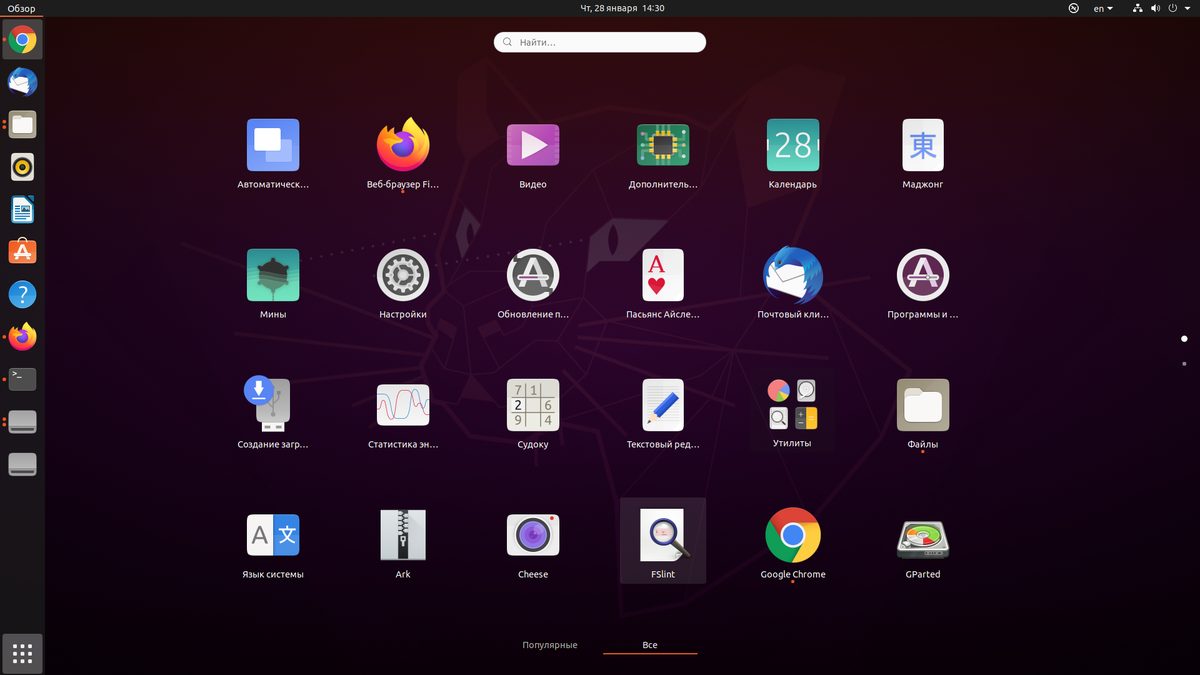This screenshot has height=675, width=1200.
Task: Open Rhythmbox from the dock
Action: pos(22,167)
